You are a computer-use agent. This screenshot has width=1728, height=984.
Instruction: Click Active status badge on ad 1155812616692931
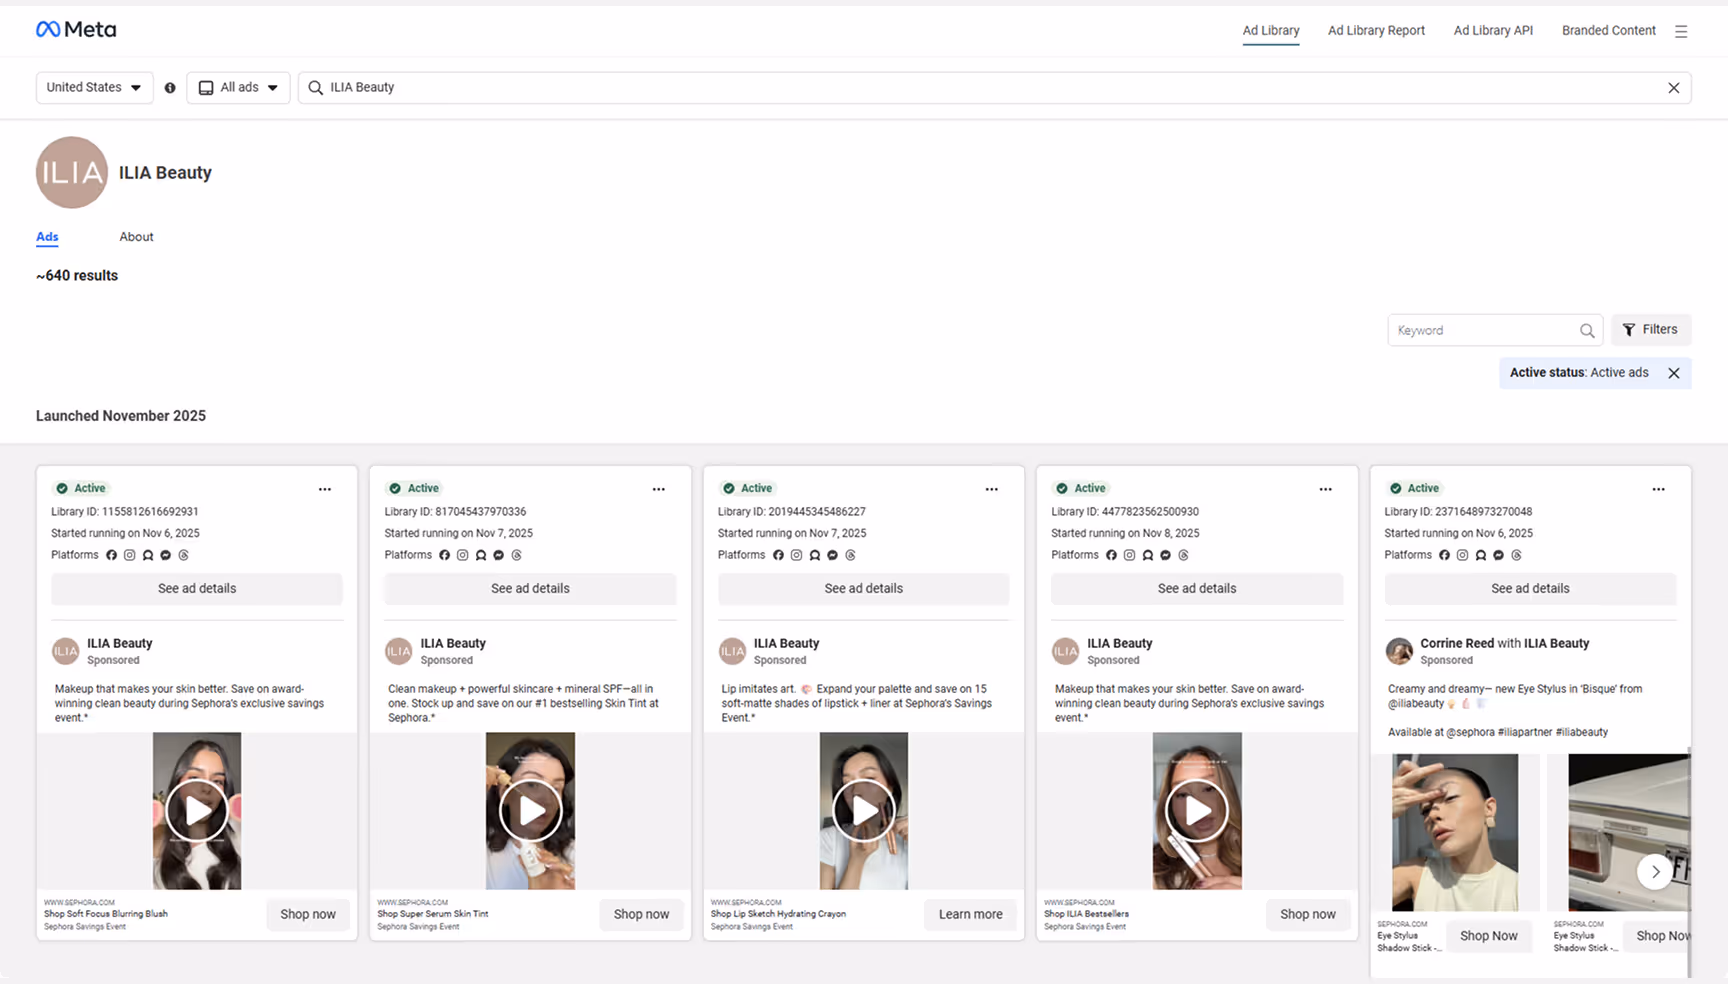(x=81, y=488)
